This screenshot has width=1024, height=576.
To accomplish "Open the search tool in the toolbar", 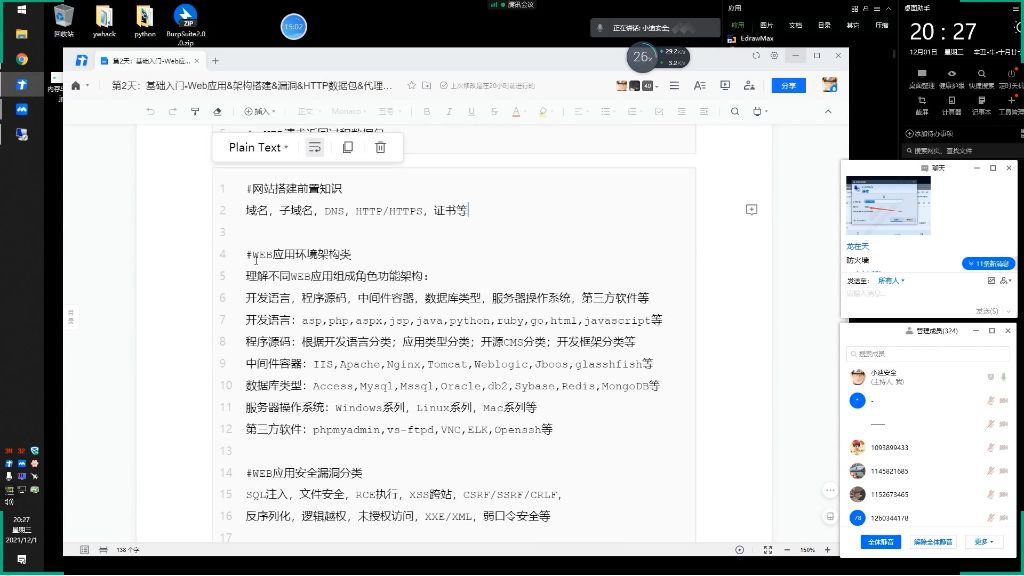I will [x=735, y=112].
